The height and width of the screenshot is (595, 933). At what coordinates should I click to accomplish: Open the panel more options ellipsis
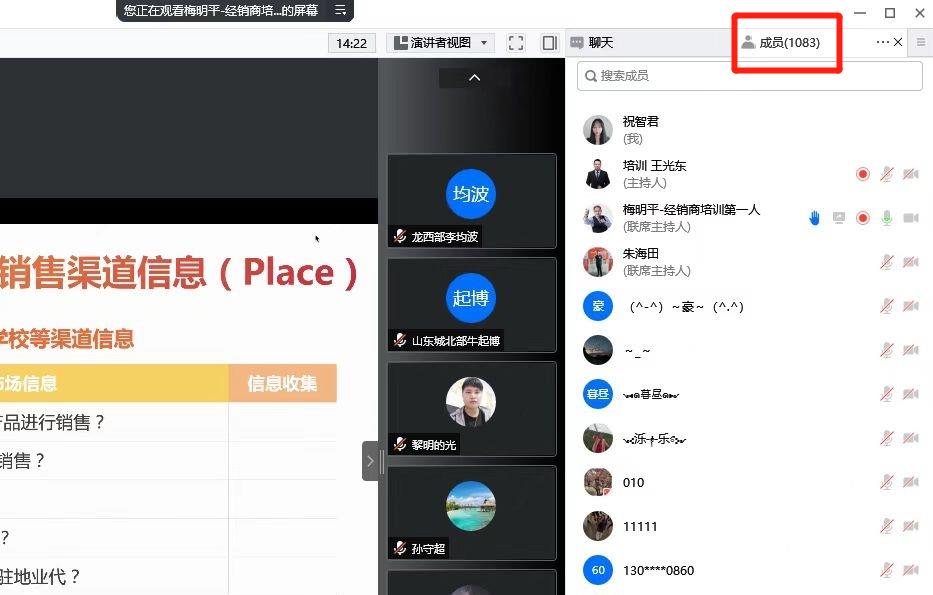pos(882,42)
